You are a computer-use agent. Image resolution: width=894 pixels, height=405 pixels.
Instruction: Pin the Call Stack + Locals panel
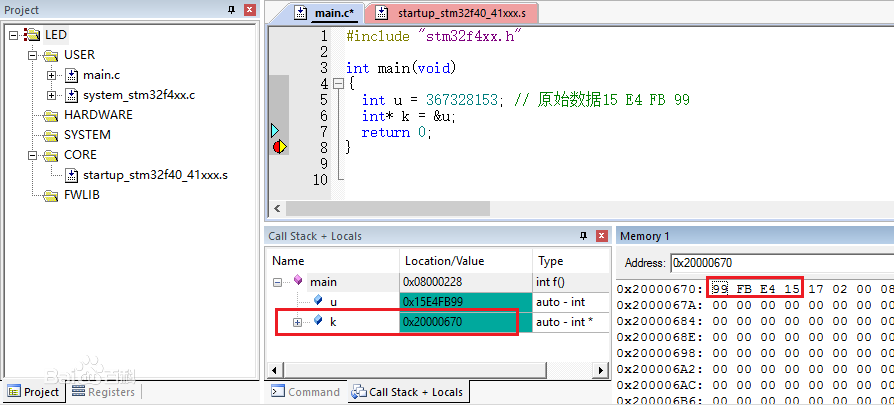click(583, 236)
